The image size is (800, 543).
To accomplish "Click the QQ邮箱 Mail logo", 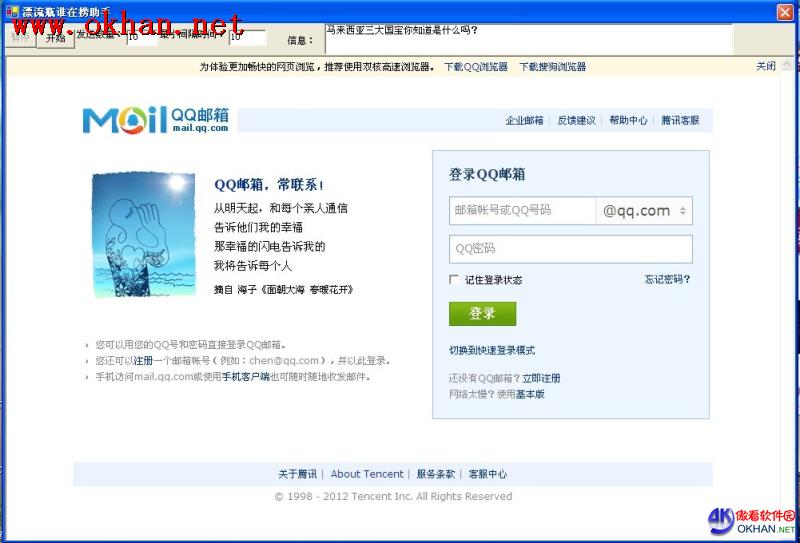I will tap(156, 120).
